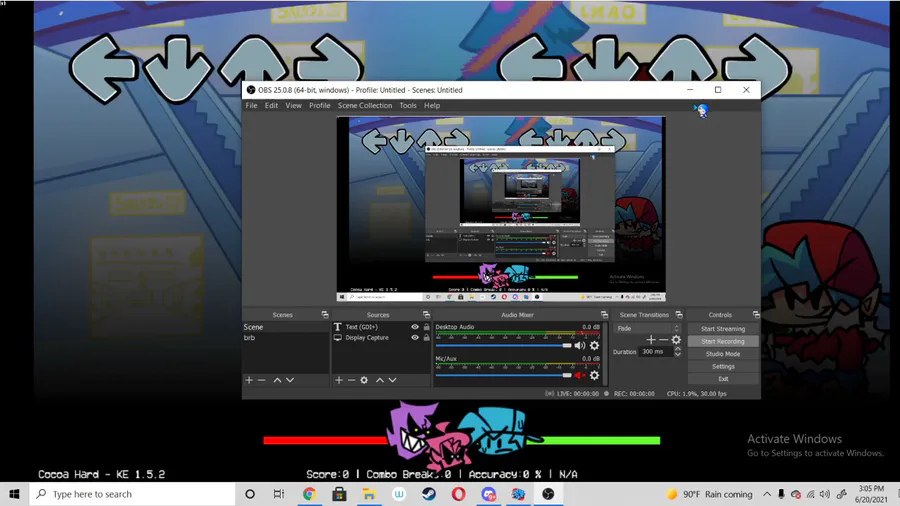Open Opera browser from the taskbar

point(459,494)
